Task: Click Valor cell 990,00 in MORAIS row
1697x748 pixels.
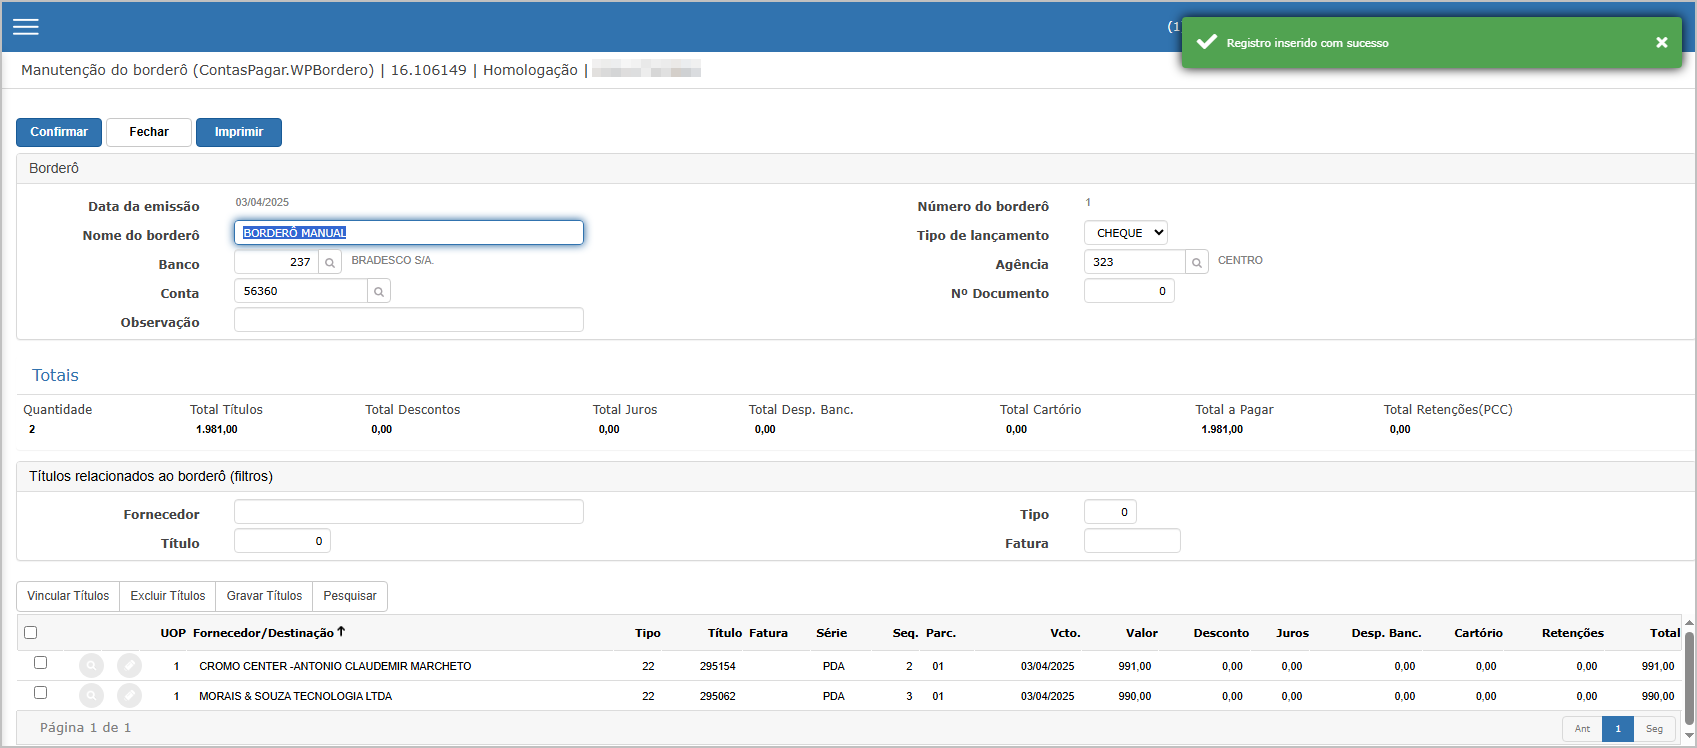Action: click(1134, 696)
